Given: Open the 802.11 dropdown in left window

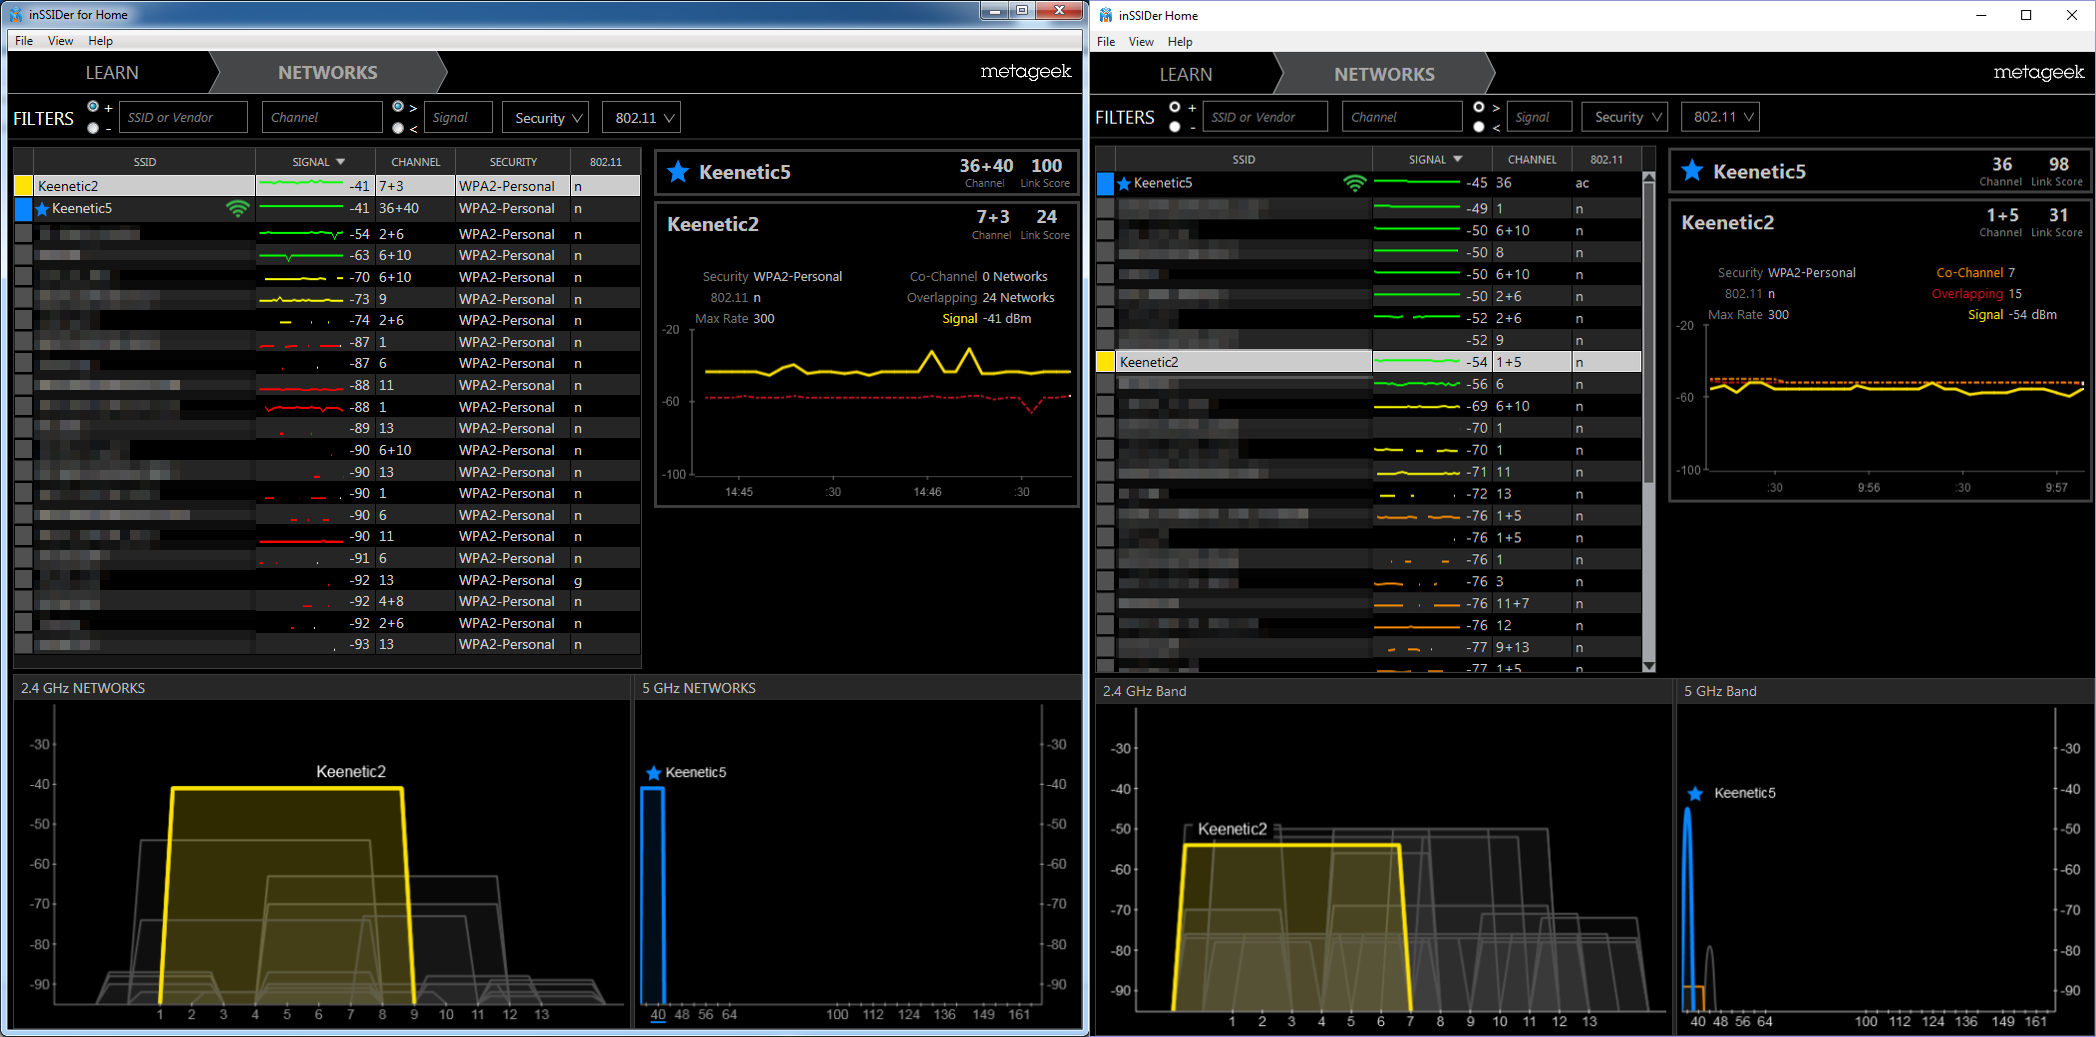Looking at the screenshot, I should 641,118.
